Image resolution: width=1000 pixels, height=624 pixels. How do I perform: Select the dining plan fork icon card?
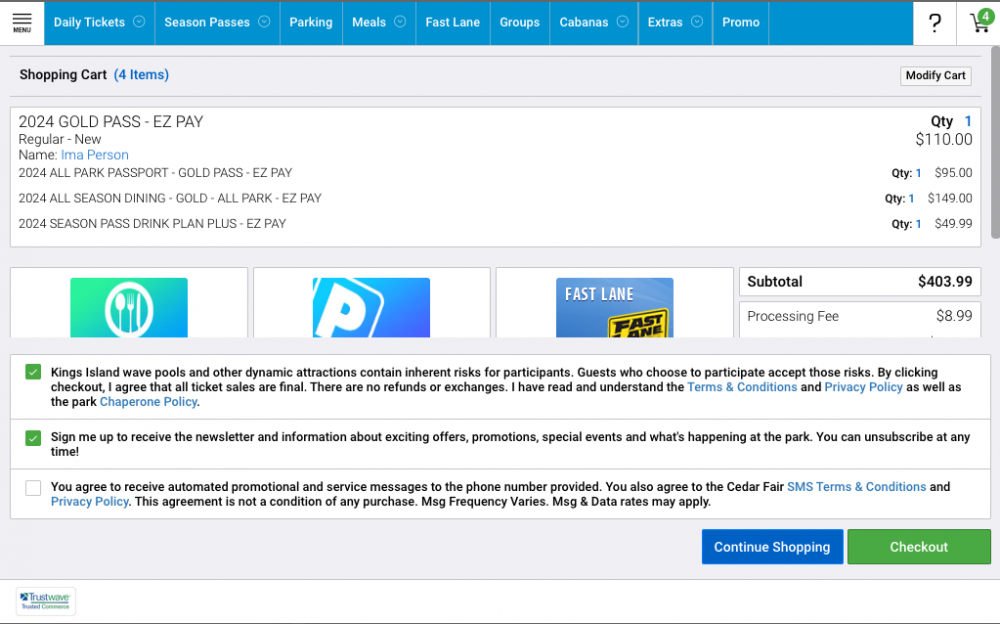[x=129, y=307]
